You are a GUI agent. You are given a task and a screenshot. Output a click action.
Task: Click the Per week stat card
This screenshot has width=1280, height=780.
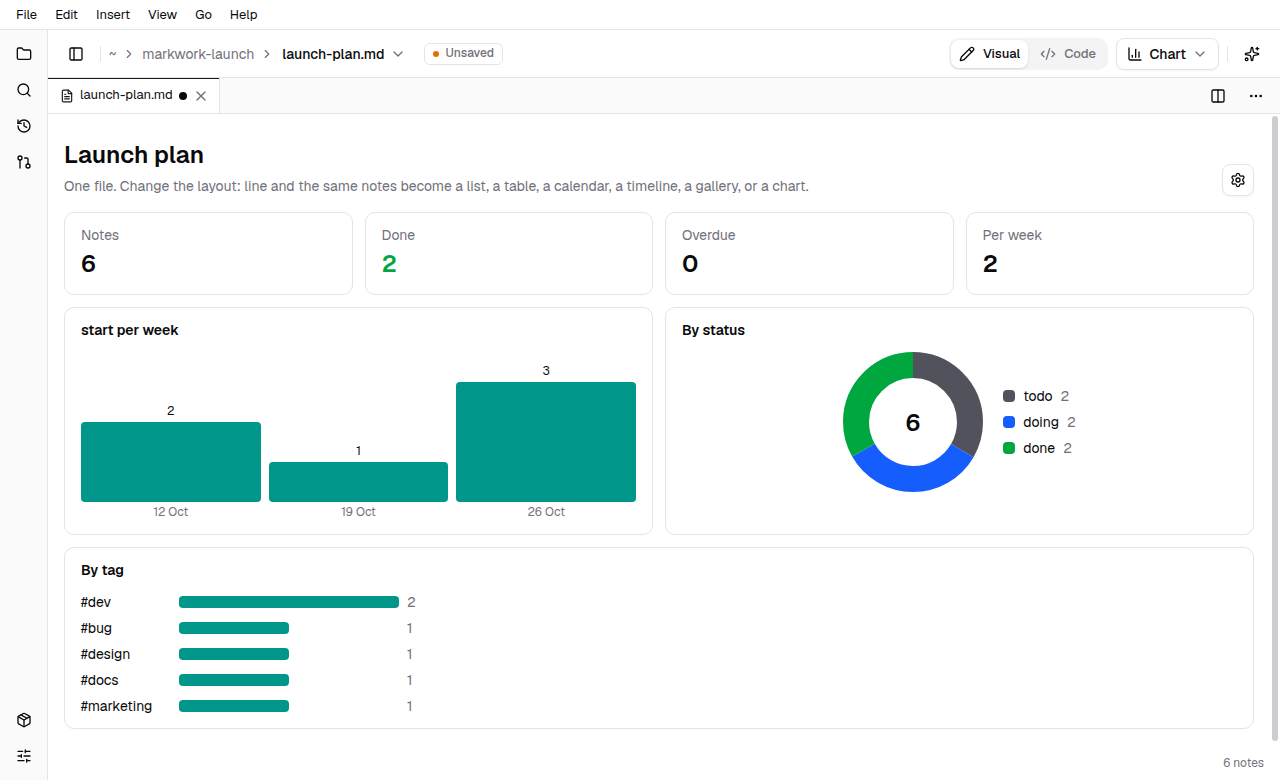pos(1110,253)
